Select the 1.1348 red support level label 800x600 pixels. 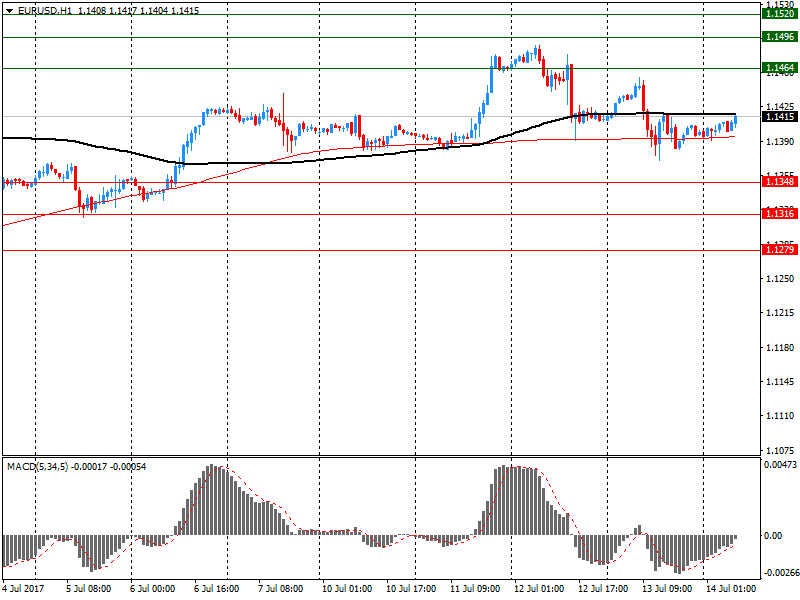[x=779, y=182]
